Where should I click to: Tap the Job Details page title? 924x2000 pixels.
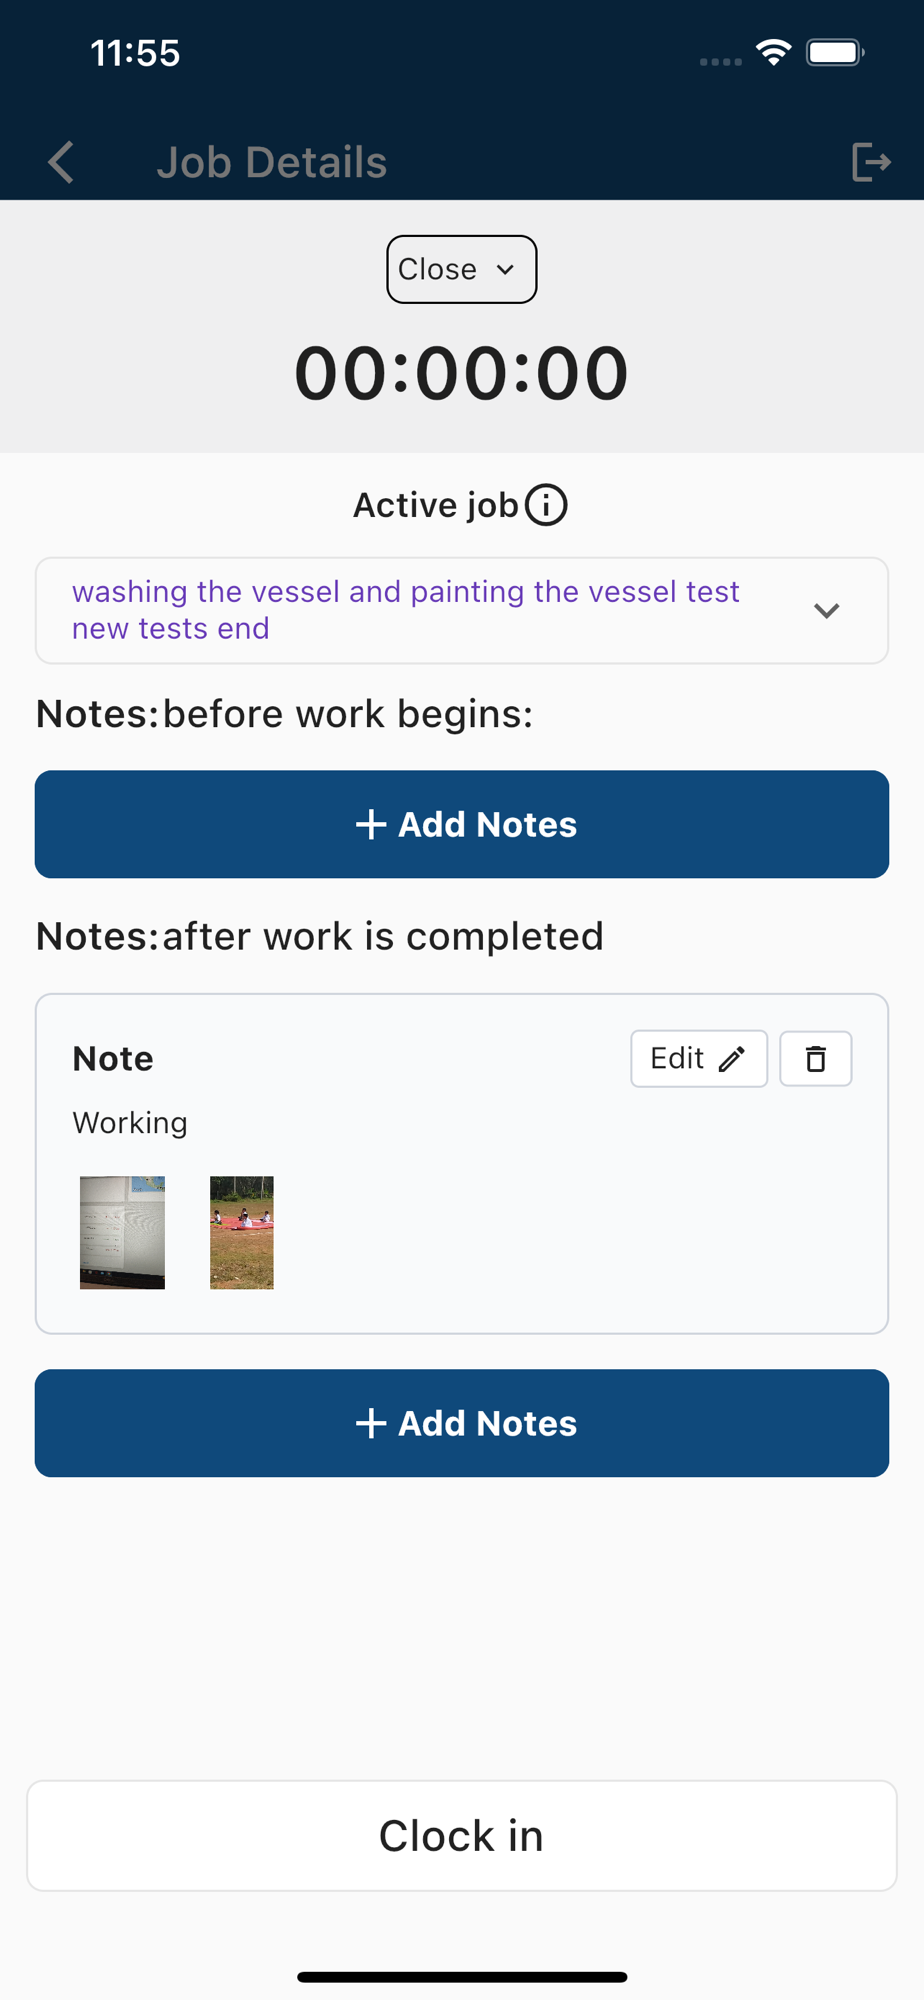tap(271, 162)
